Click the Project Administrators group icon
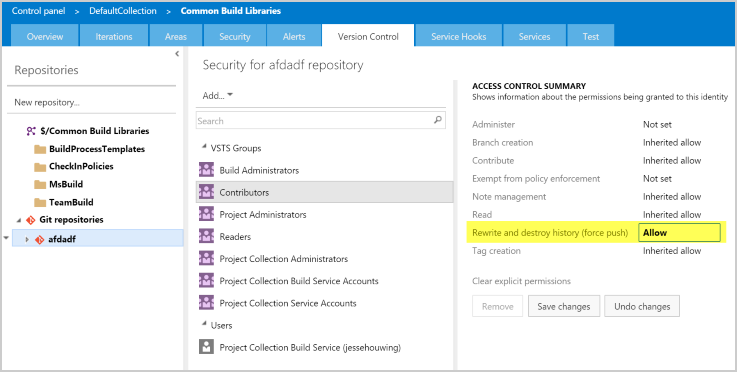 point(206,214)
